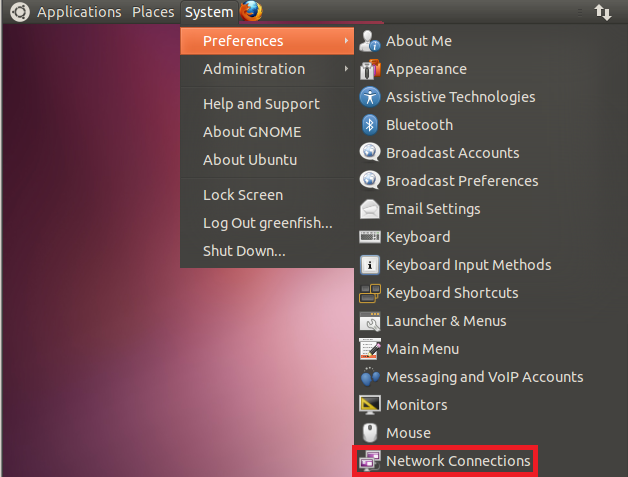
Task: Launch Firefox from the top panel icon
Action: click(251, 11)
